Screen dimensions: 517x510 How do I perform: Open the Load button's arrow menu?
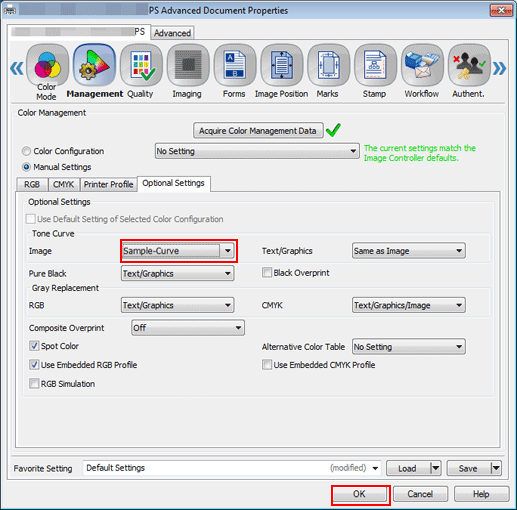click(436, 468)
